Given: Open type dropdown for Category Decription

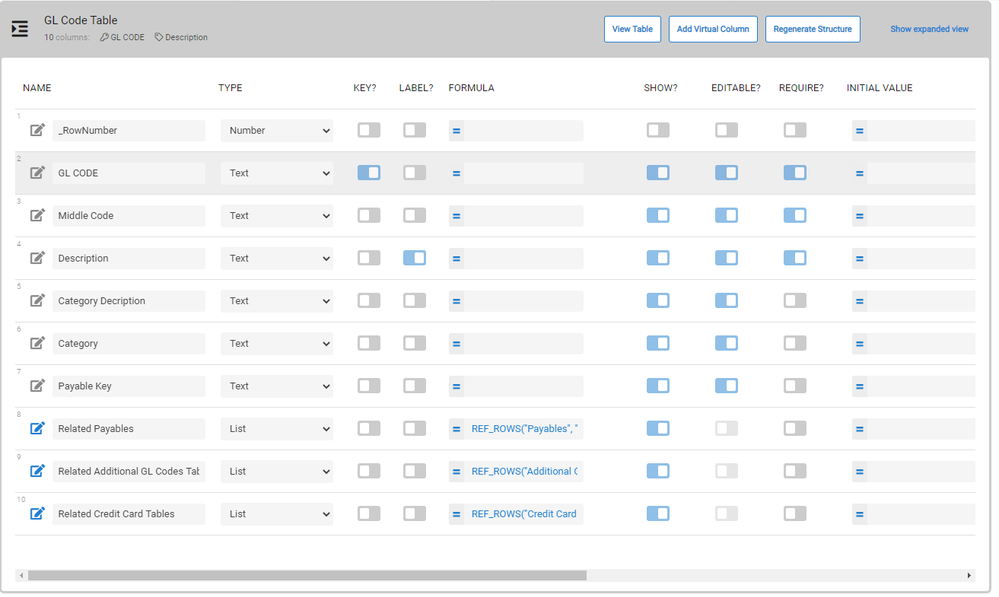Looking at the screenshot, I should [x=277, y=301].
